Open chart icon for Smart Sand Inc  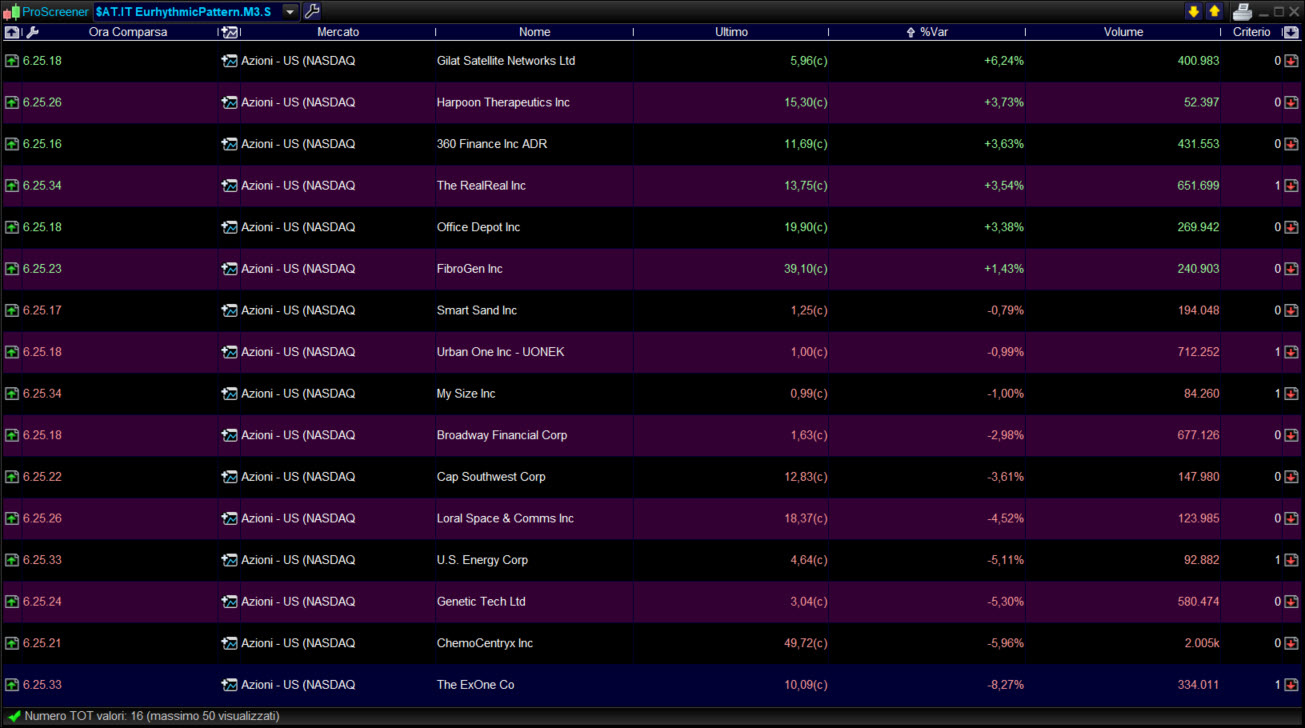(x=230, y=310)
